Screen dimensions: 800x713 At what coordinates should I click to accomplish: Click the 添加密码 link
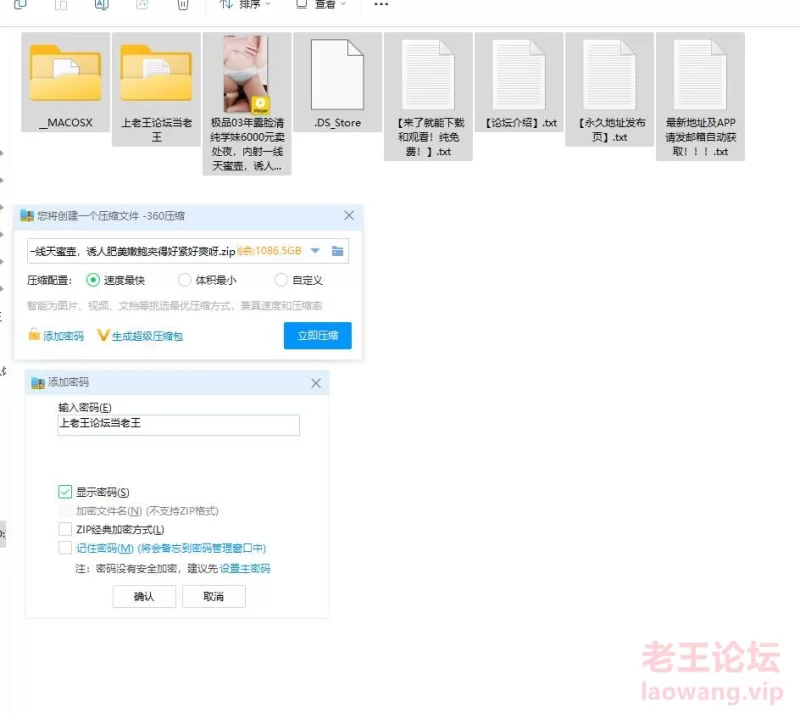pos(56,335)
